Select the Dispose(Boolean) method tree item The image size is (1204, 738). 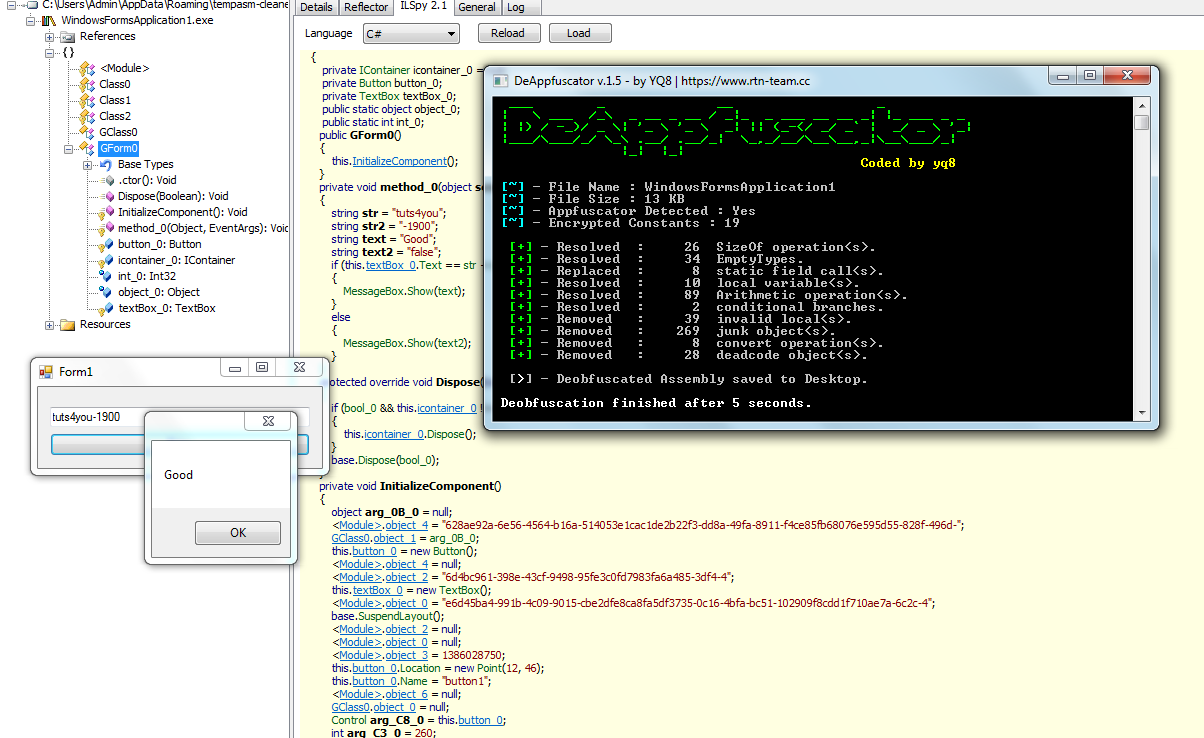point(172,196)
